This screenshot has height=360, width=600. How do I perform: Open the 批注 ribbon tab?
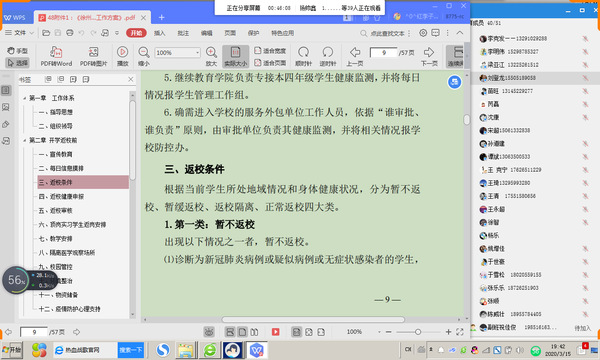(x=183, y=33)
